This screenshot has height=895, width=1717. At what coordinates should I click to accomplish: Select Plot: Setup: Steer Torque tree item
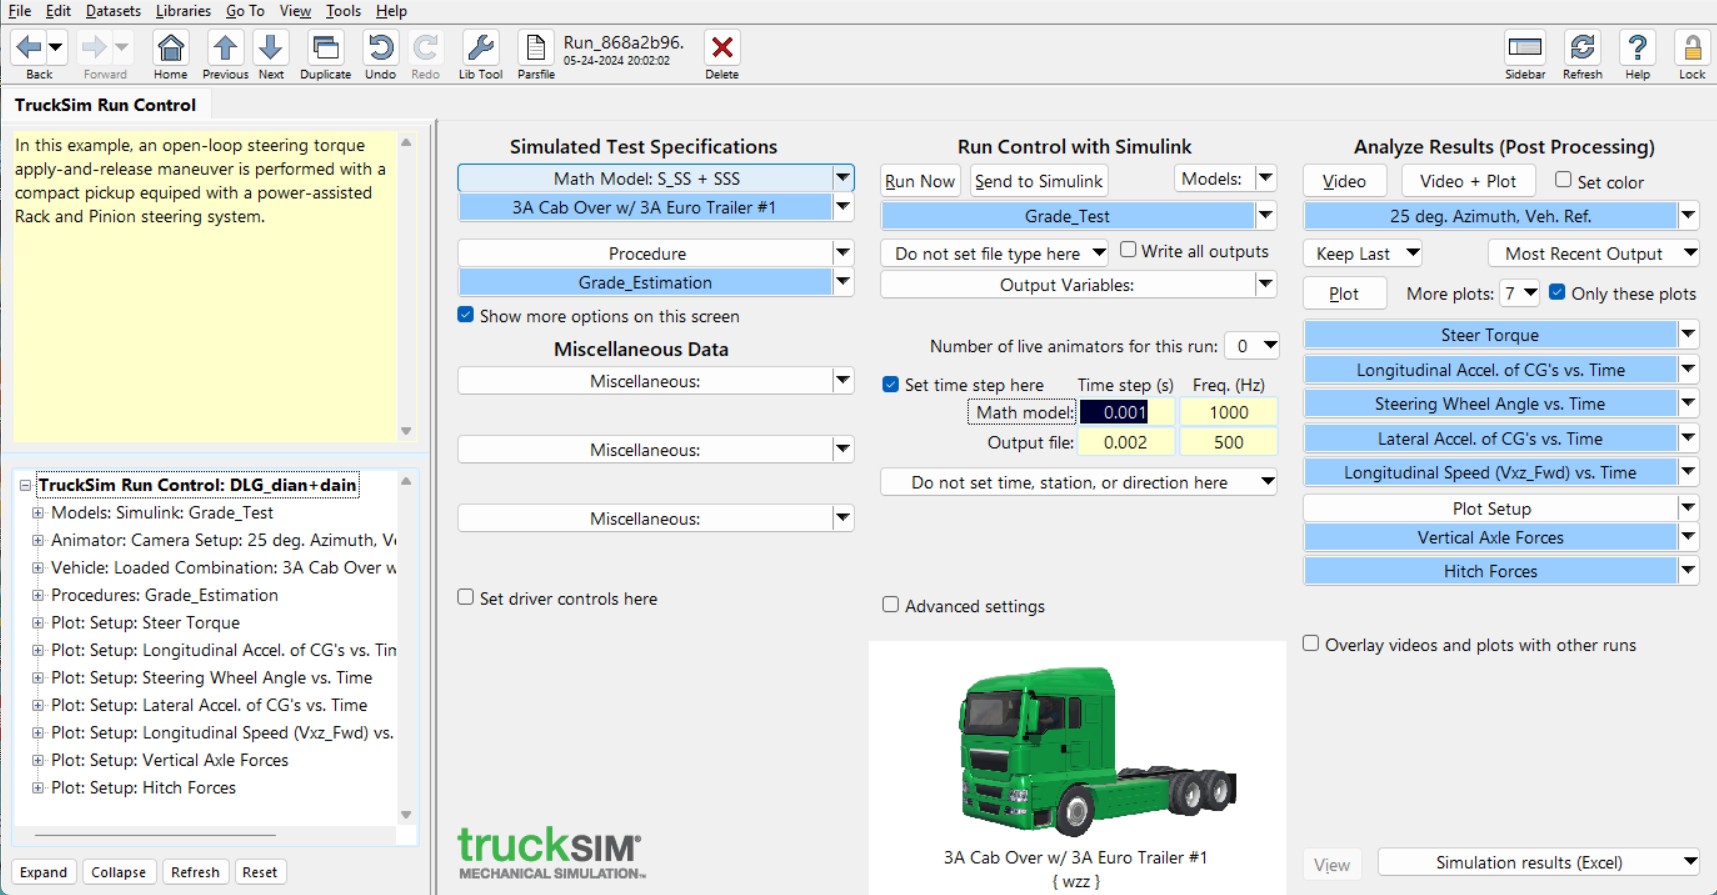tap(146, 622)
